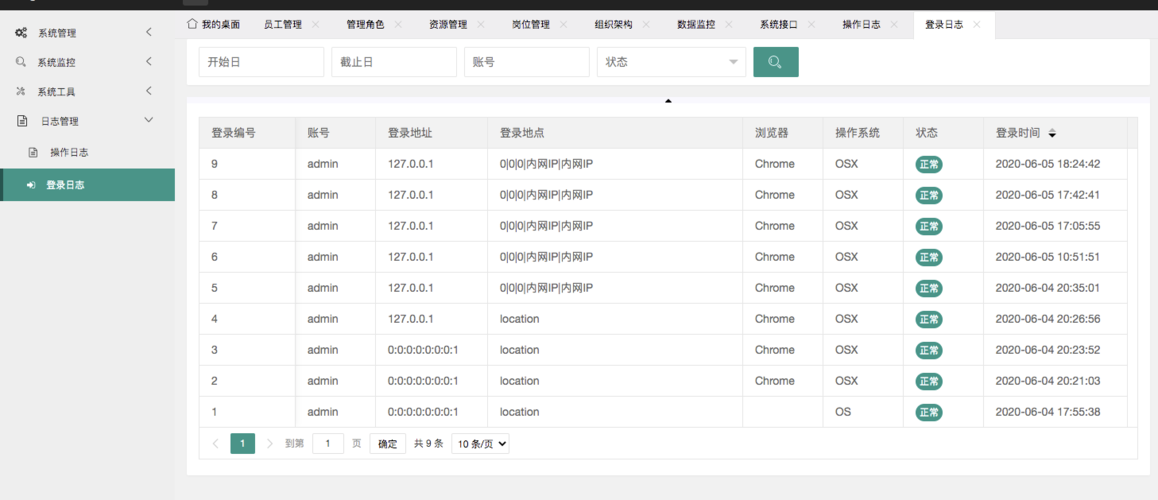The height and width of the screenshot is (500, 1158).
Task: Click 'location' in row 4
Action: (520, 319)
